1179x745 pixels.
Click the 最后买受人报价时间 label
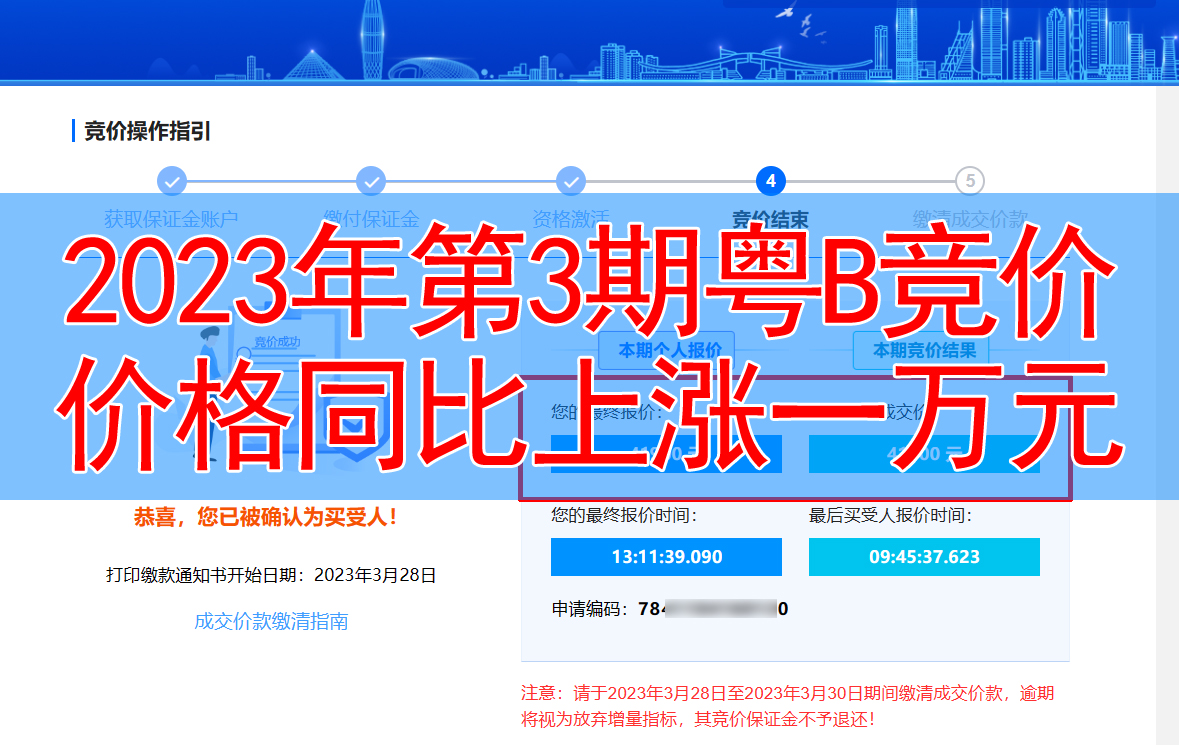pos(890,515)
